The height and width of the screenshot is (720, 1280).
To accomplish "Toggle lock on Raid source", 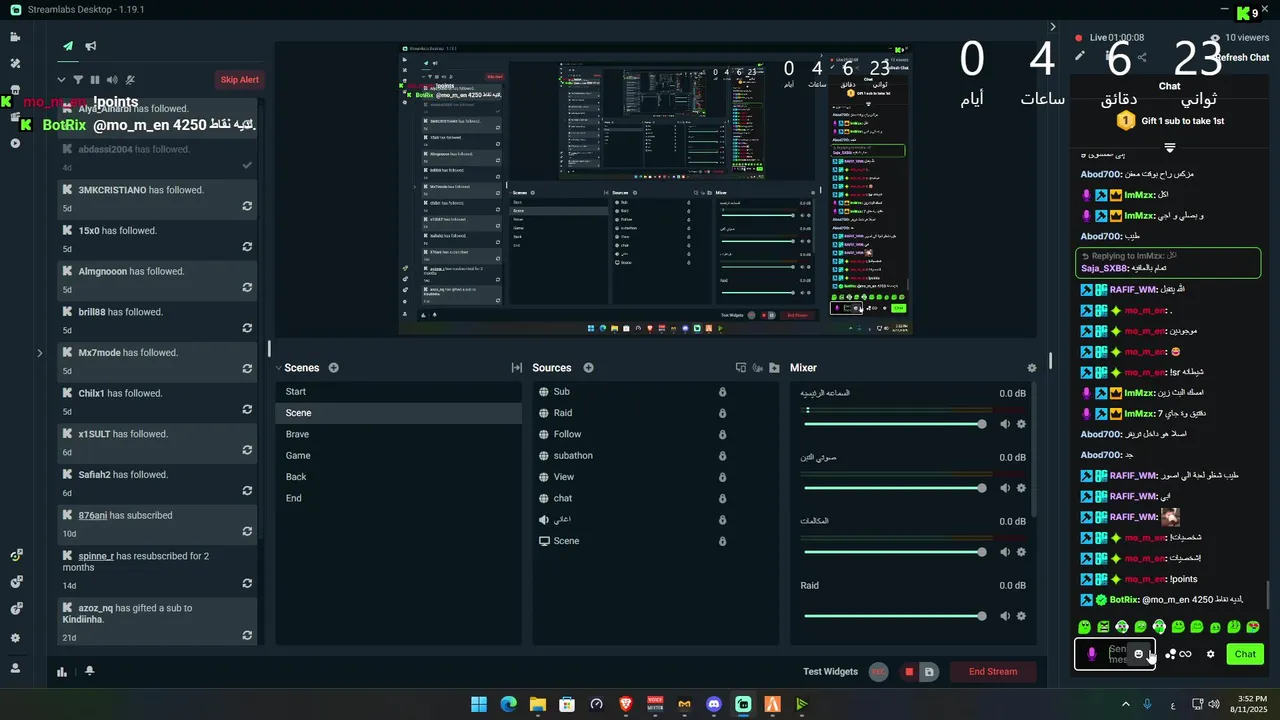I will click(x=722, y=413).
